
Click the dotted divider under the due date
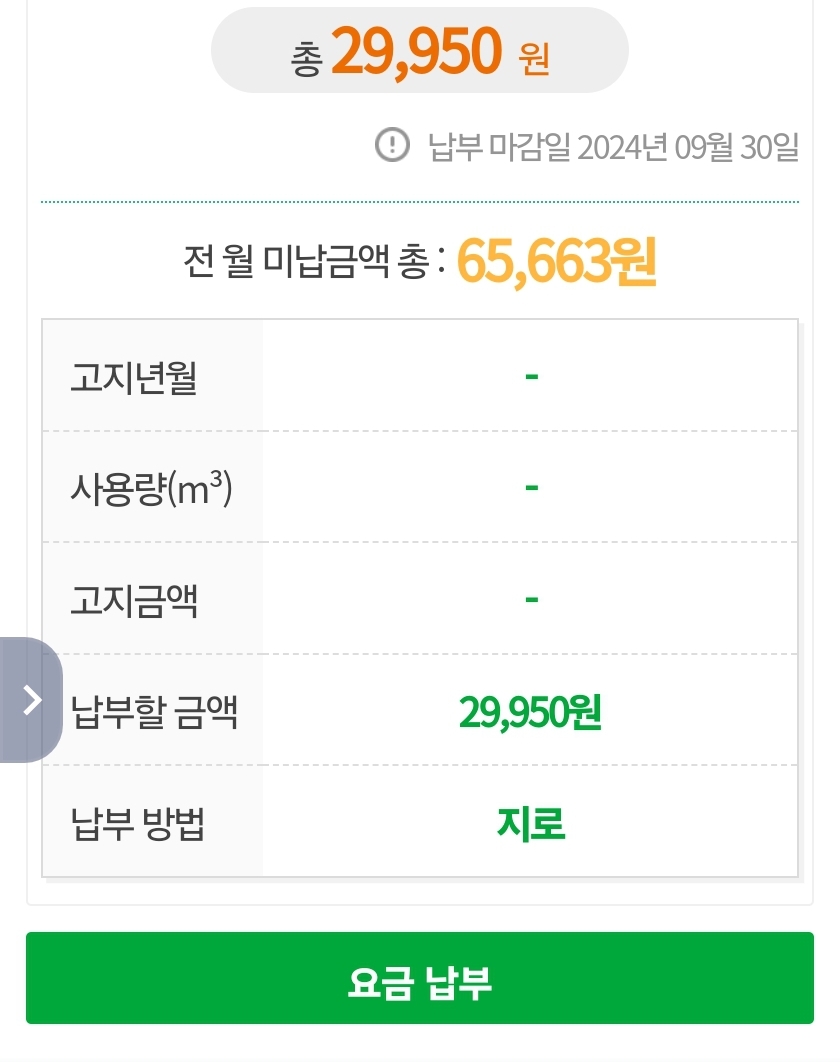coord(420,202)
